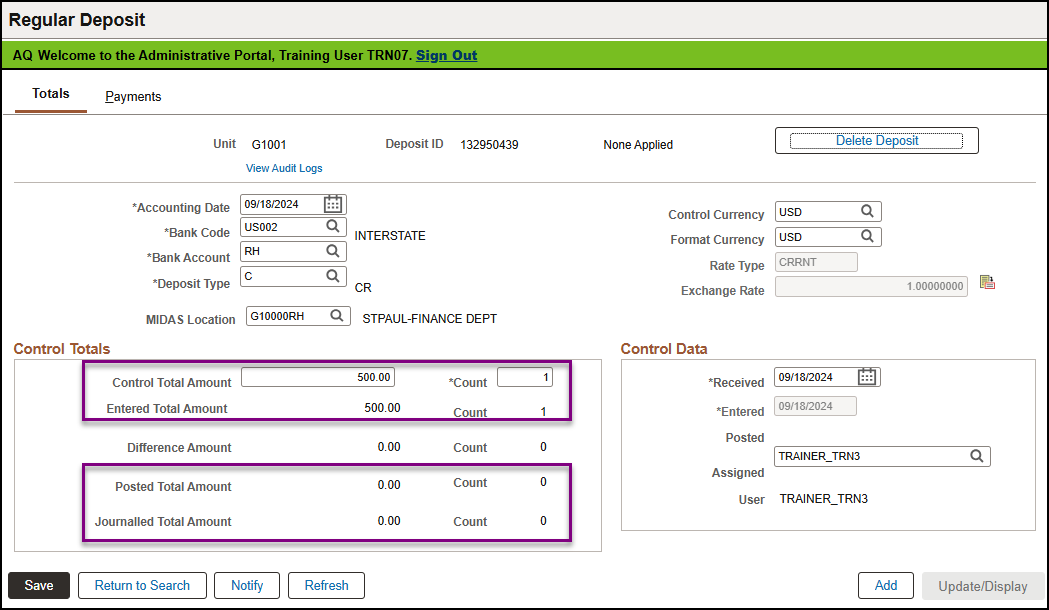Click the Bank Account lookup magnifier
The height and width of the screenshot is (610, 1049).
[332, 251]
